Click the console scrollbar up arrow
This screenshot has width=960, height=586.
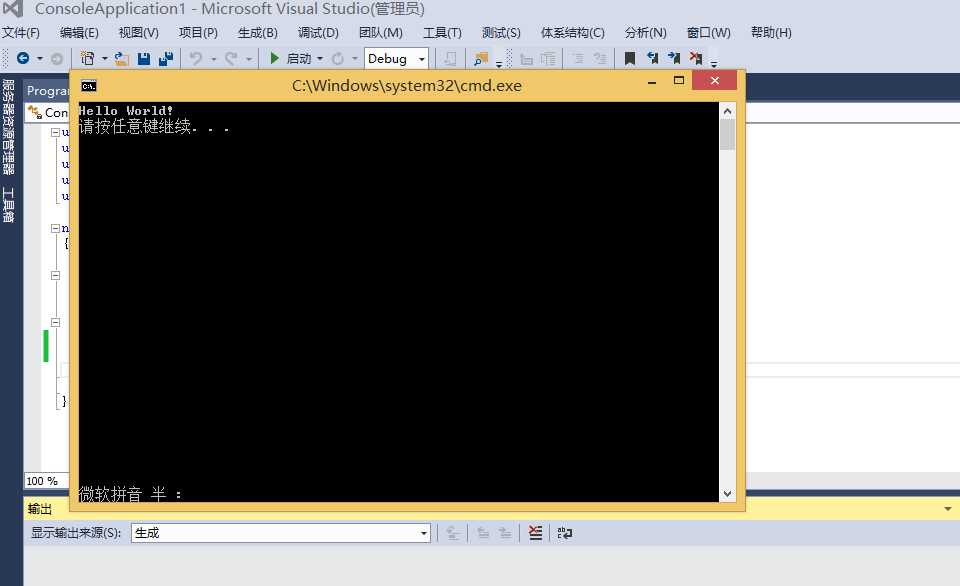(x=727, y=111)
